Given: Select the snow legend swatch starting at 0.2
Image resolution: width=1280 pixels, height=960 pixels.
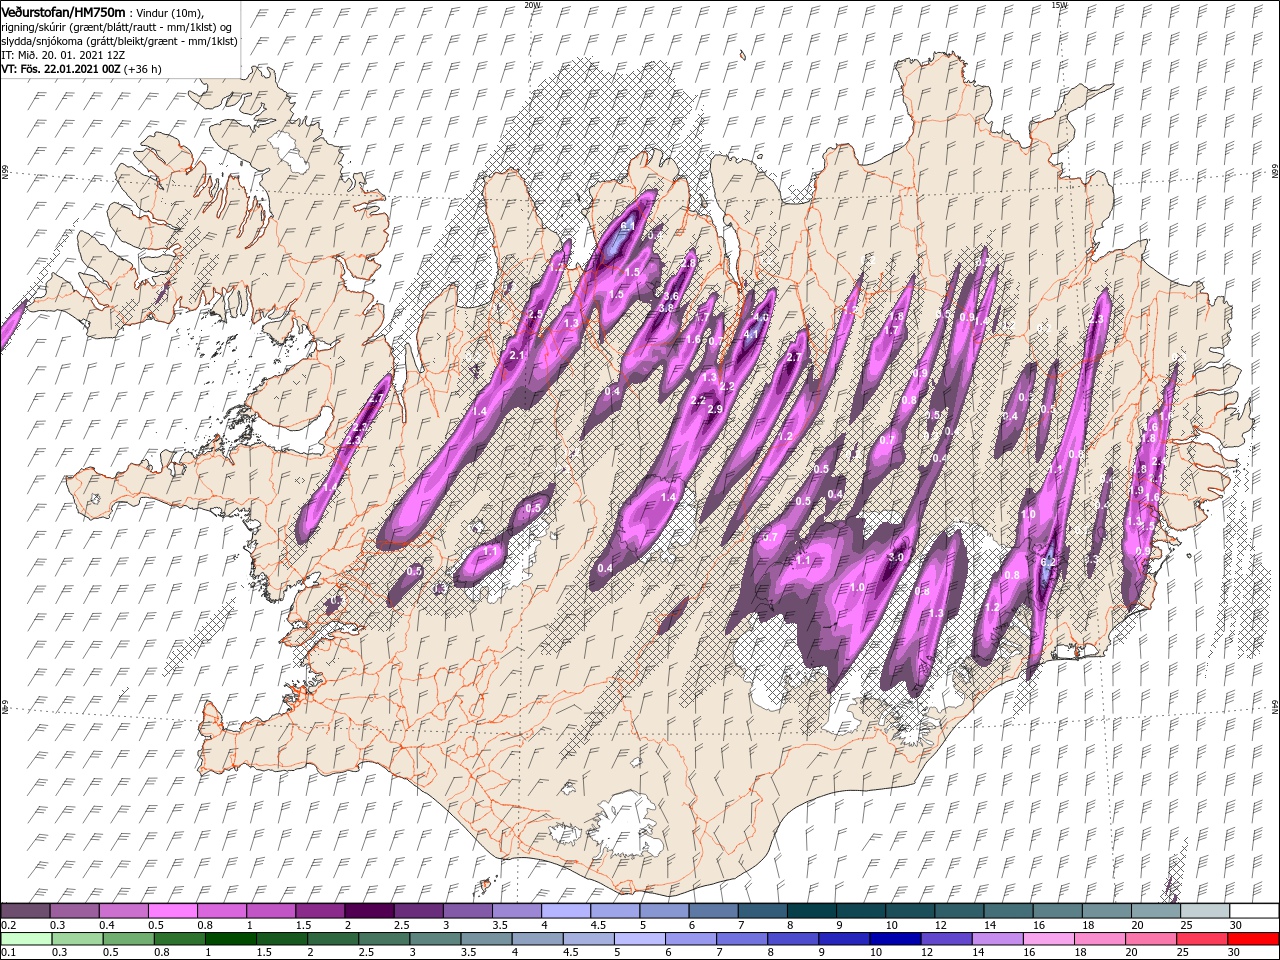Looking at the screenshot, I should (25, 910).
